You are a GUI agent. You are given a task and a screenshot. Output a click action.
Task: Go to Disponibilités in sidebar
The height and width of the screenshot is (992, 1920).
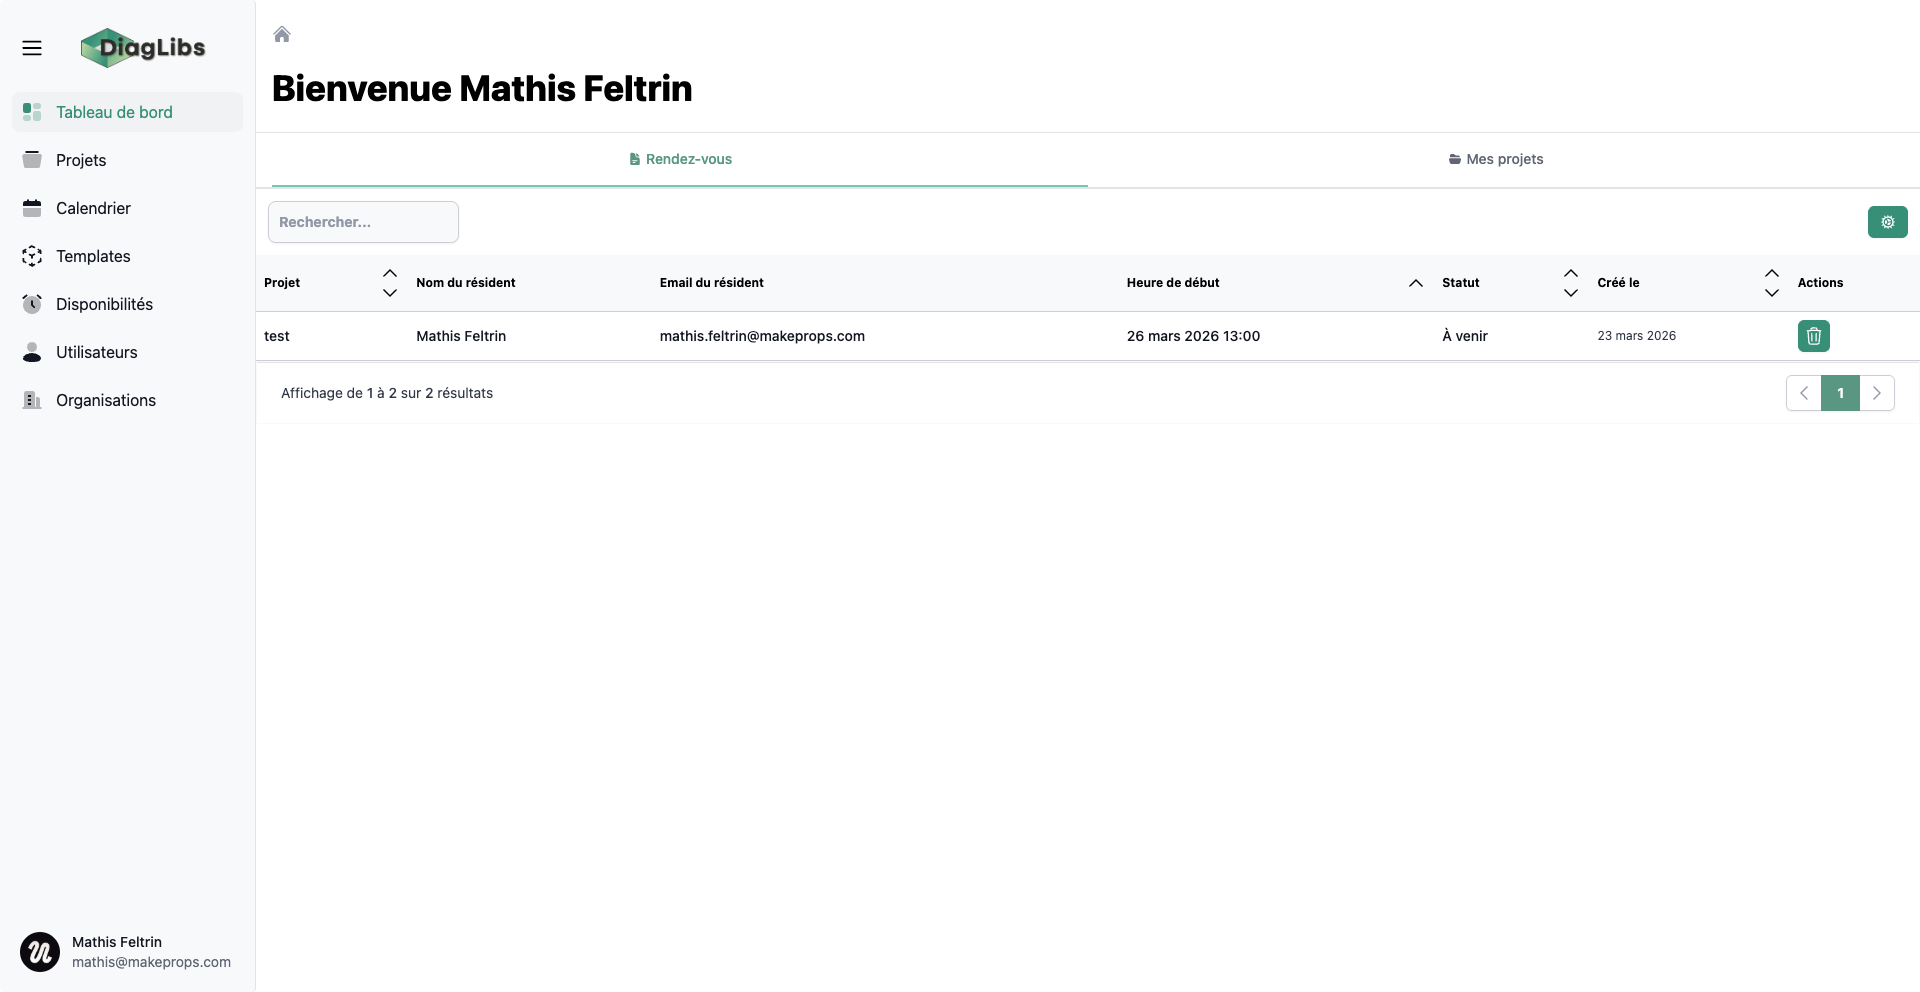tap(104, 304)
